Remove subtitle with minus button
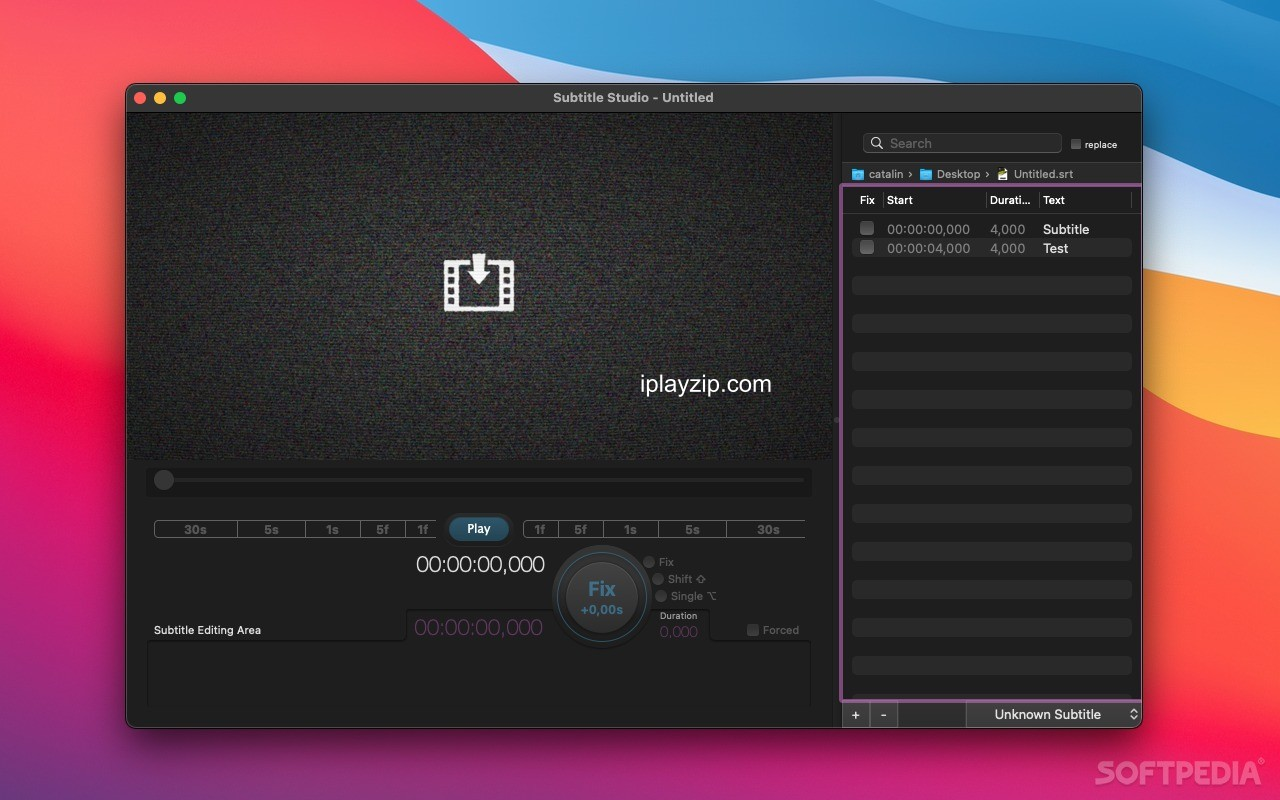Screen dimensions: 1280x800 pyautogui.click(x=884, y=714)
